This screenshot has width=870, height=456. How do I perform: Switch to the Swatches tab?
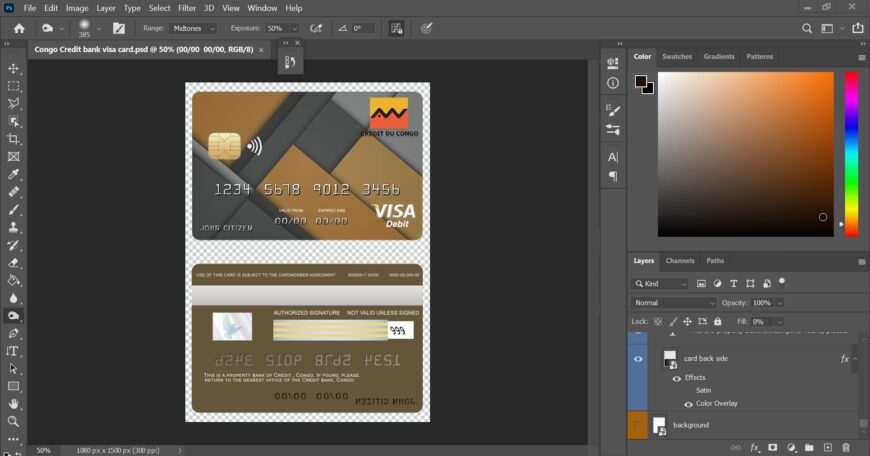(677, 57)
